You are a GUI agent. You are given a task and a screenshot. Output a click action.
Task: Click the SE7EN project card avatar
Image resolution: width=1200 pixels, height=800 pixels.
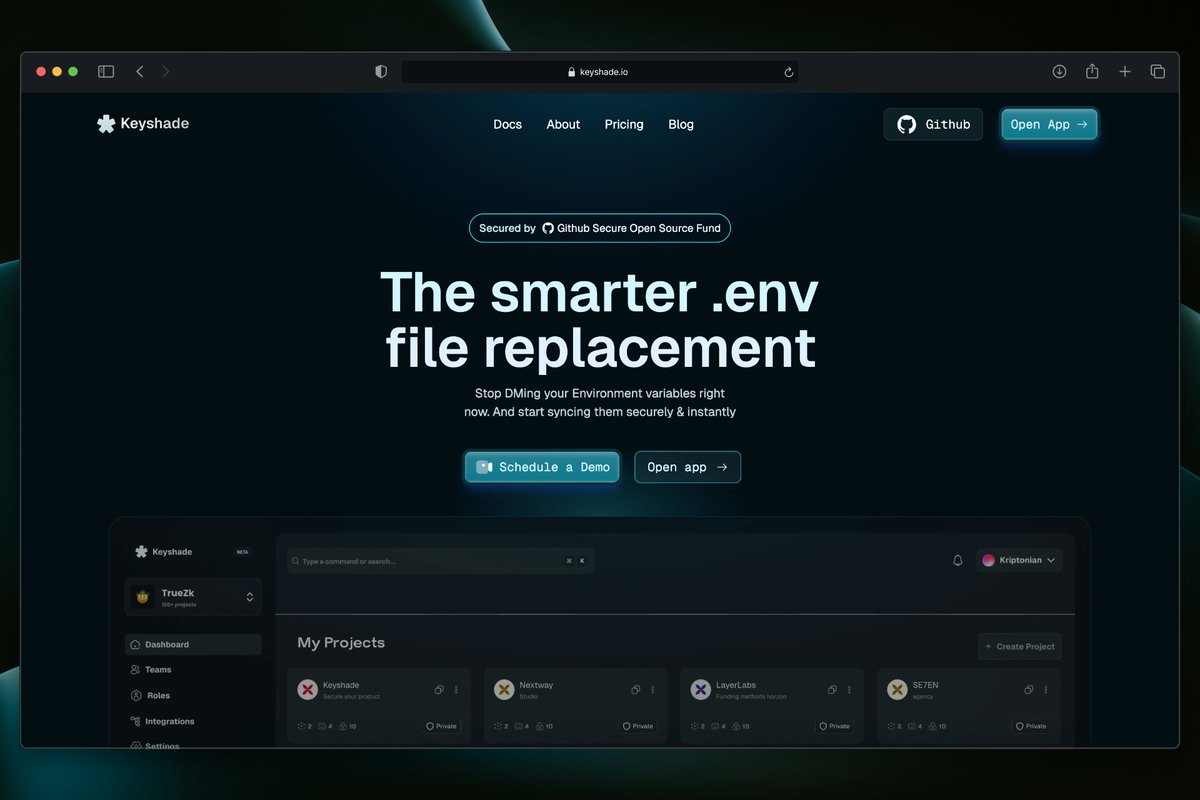898,690
